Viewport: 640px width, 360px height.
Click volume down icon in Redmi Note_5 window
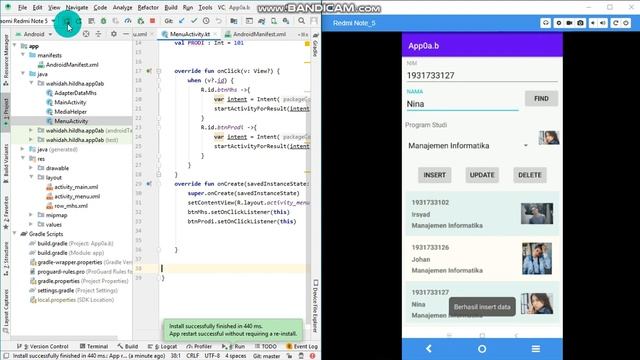pyautogui.click(x=593, y=23)
